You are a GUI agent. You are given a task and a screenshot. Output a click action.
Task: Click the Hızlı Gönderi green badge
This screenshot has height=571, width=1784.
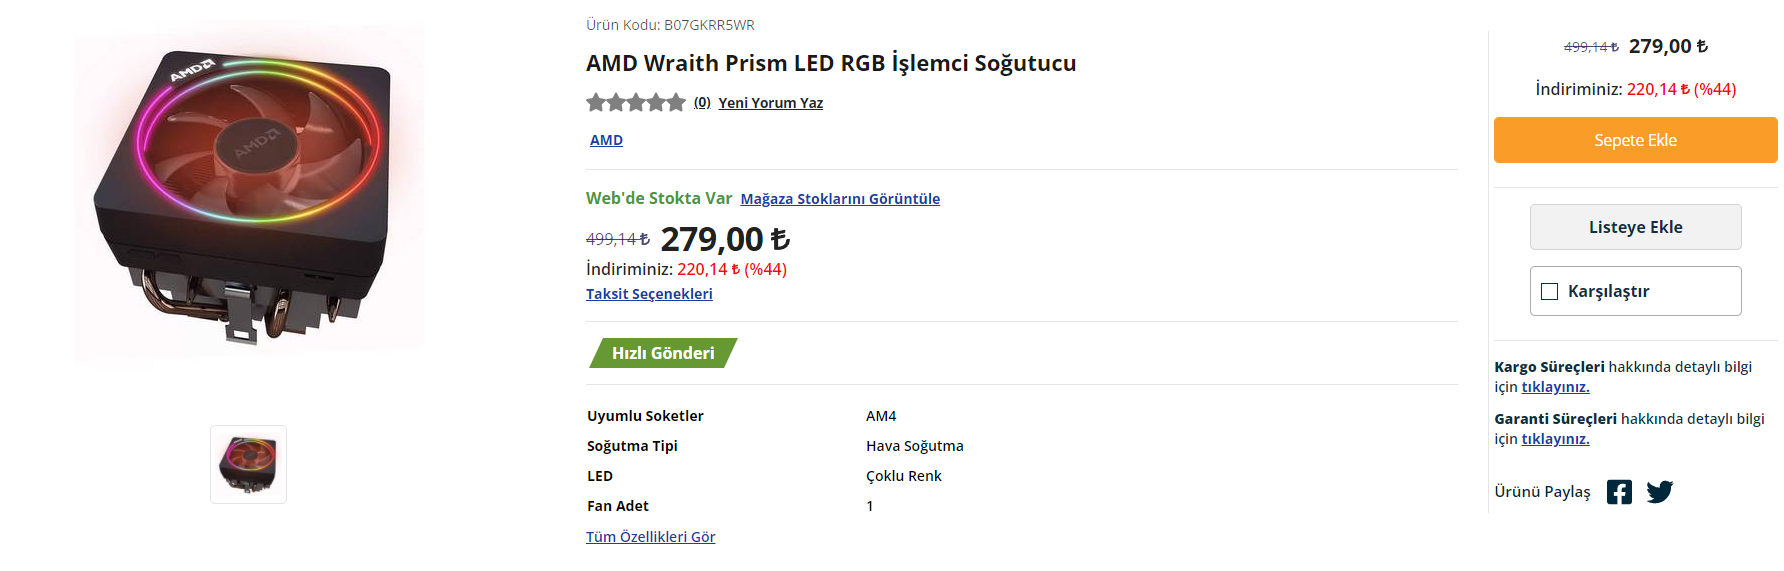pos(663,353)
